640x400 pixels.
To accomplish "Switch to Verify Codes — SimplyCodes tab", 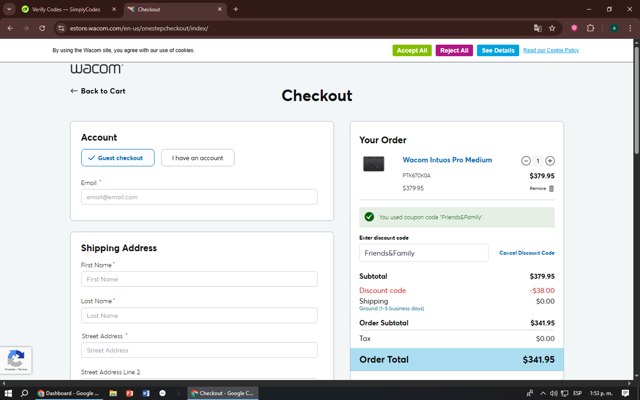I will click(66, 9).
